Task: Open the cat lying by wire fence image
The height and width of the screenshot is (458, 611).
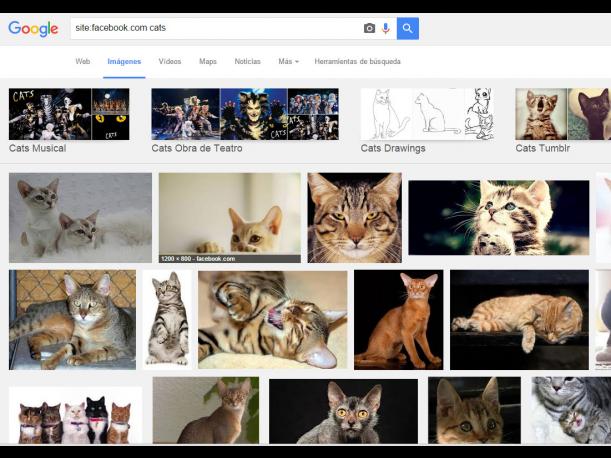Action: click(x=72, y=320)
